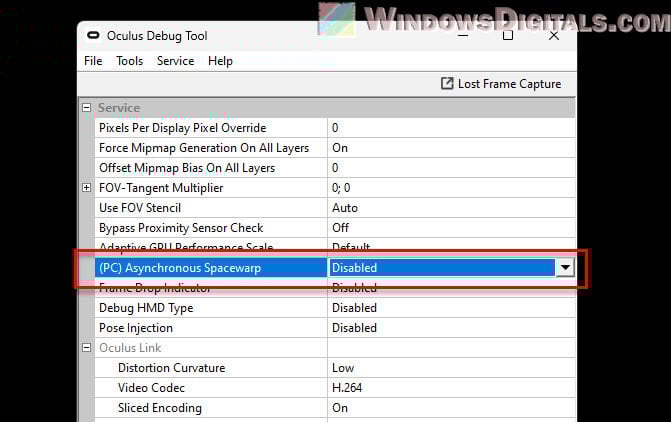Select the Service section header text
The height and width of the screenshot is (422, 671).
click(119, 107)
